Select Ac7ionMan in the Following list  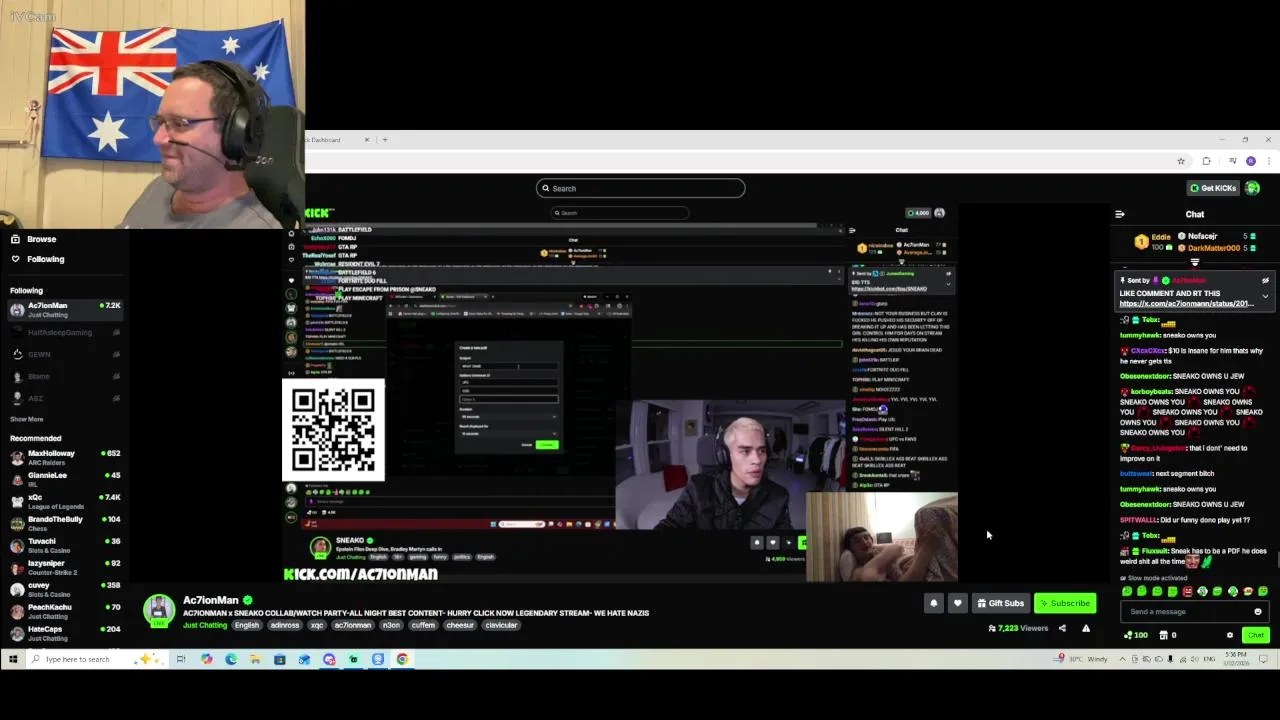[64, 310]
